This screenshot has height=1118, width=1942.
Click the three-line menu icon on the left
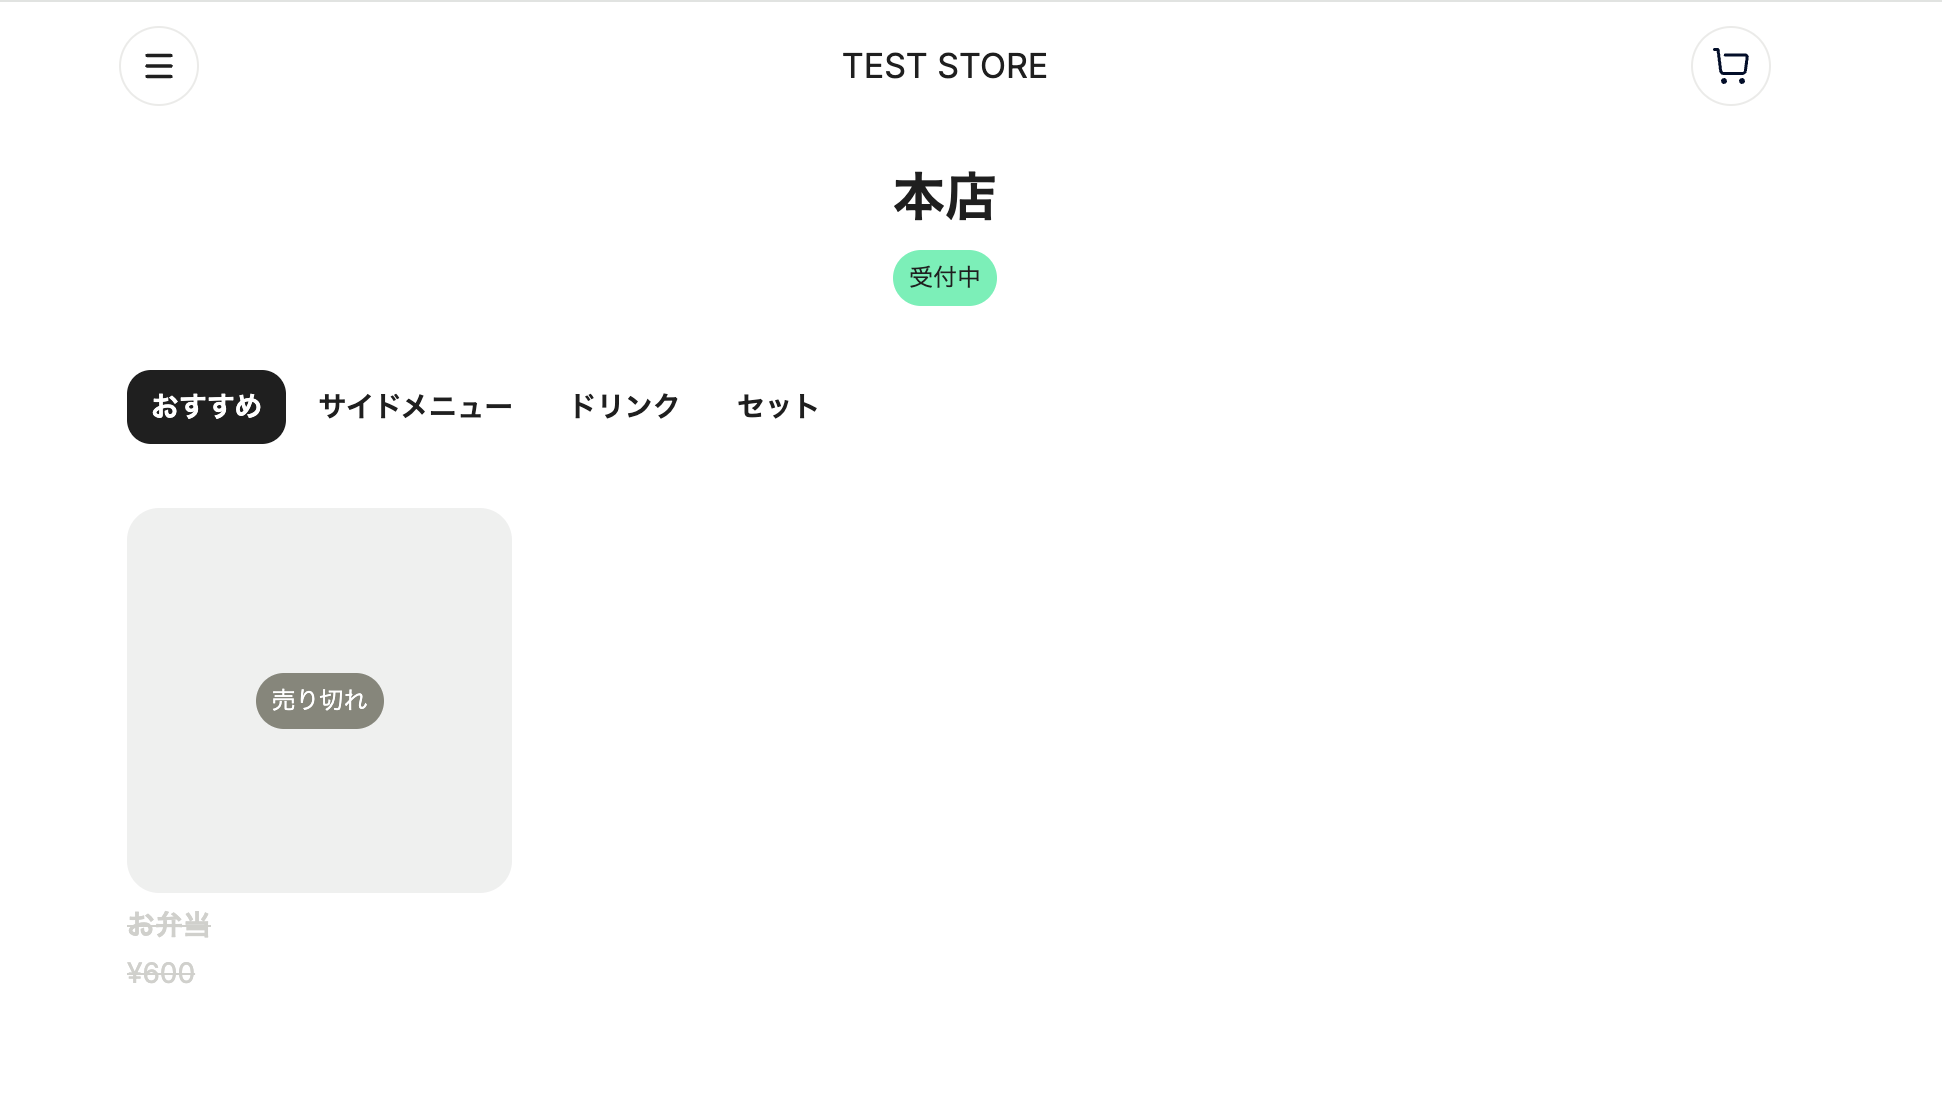point(159,65)
